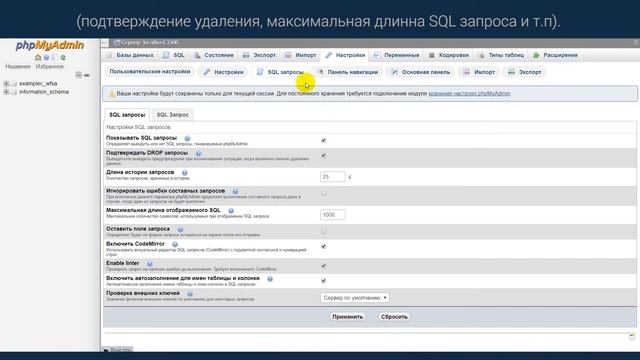The height and width of the screenshot is (360, 640).
Task: Click help icon next to Проверка внешних ключей
Action: (x=190, y=294)
